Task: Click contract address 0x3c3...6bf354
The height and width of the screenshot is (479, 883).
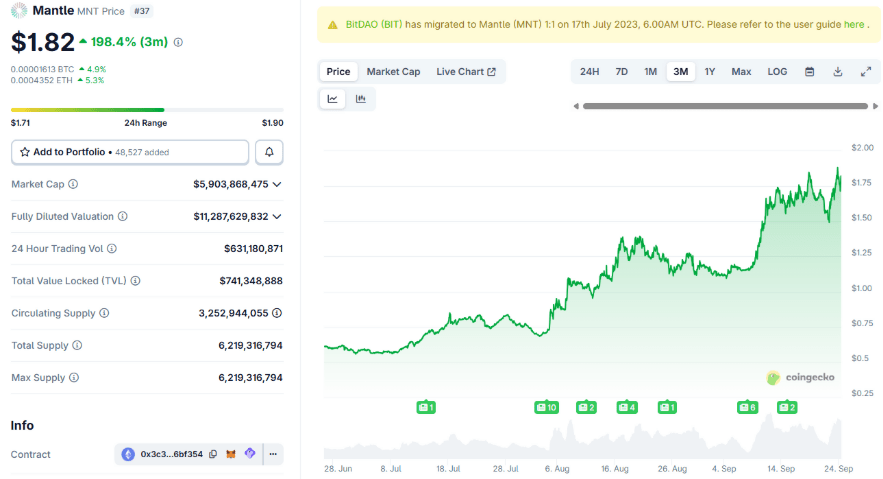Action: pos(172,454)
